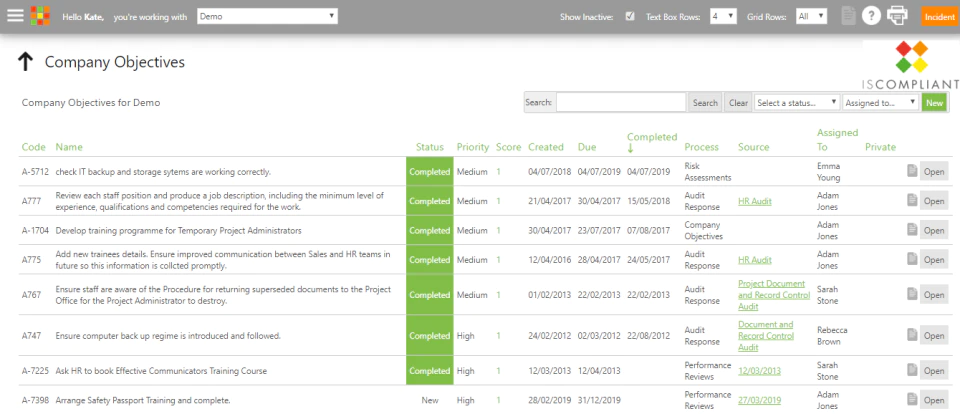Click the Search button
Viewport: 960px width, 414px height.
click(705, 103)
